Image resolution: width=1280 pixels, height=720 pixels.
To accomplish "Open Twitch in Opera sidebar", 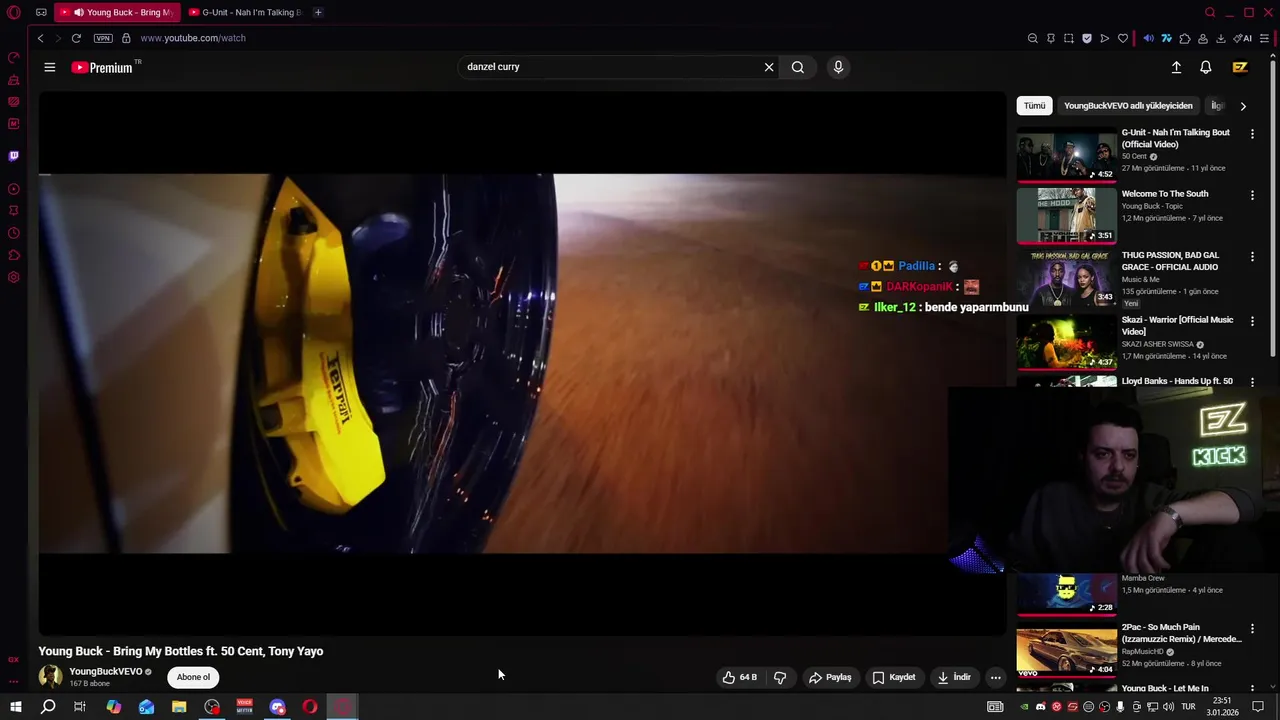I will [x=14, y=156].
